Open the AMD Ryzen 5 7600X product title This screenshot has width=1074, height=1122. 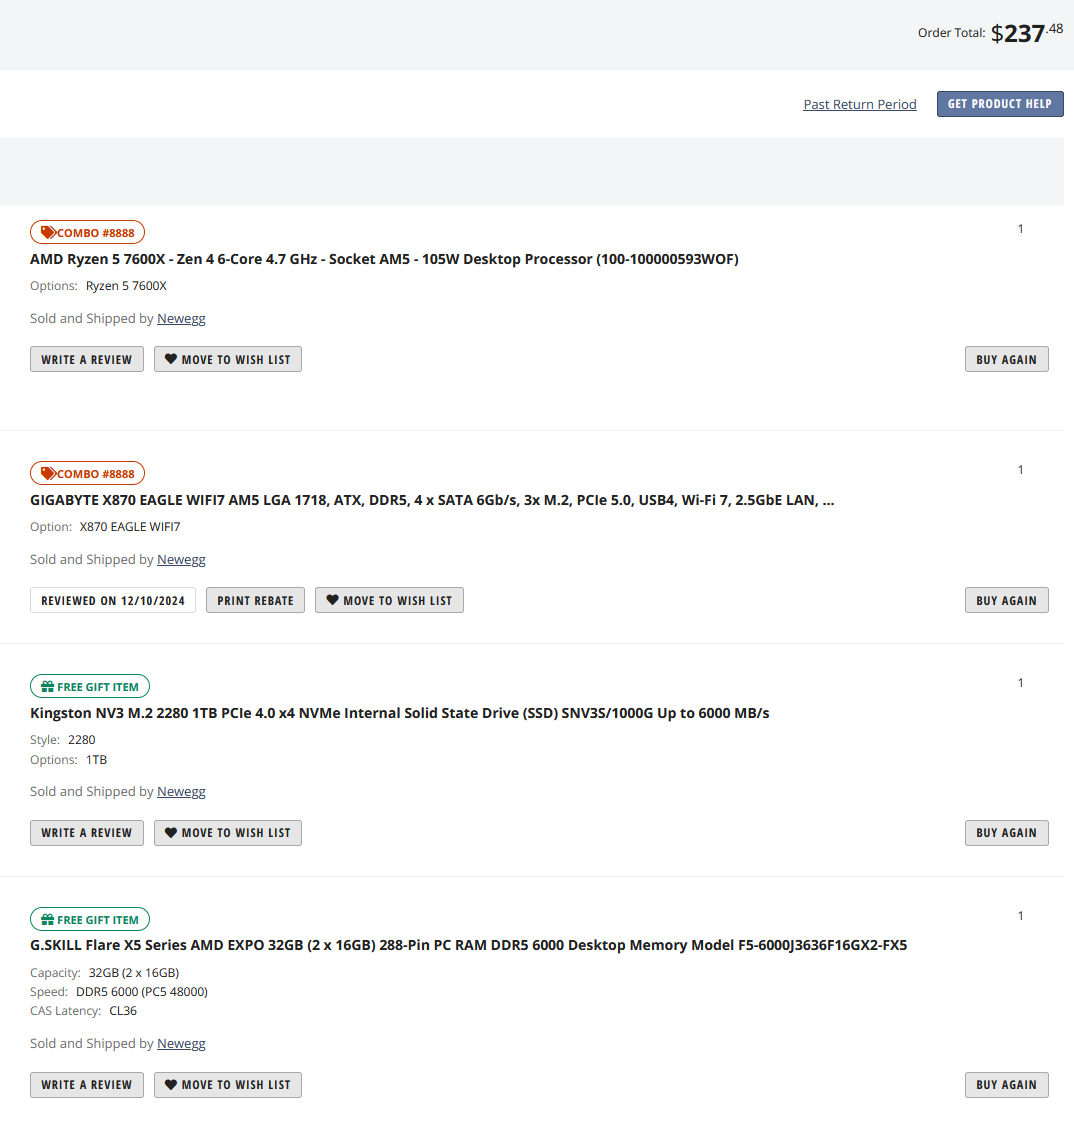pyautogui.click(x=384, y=259)
